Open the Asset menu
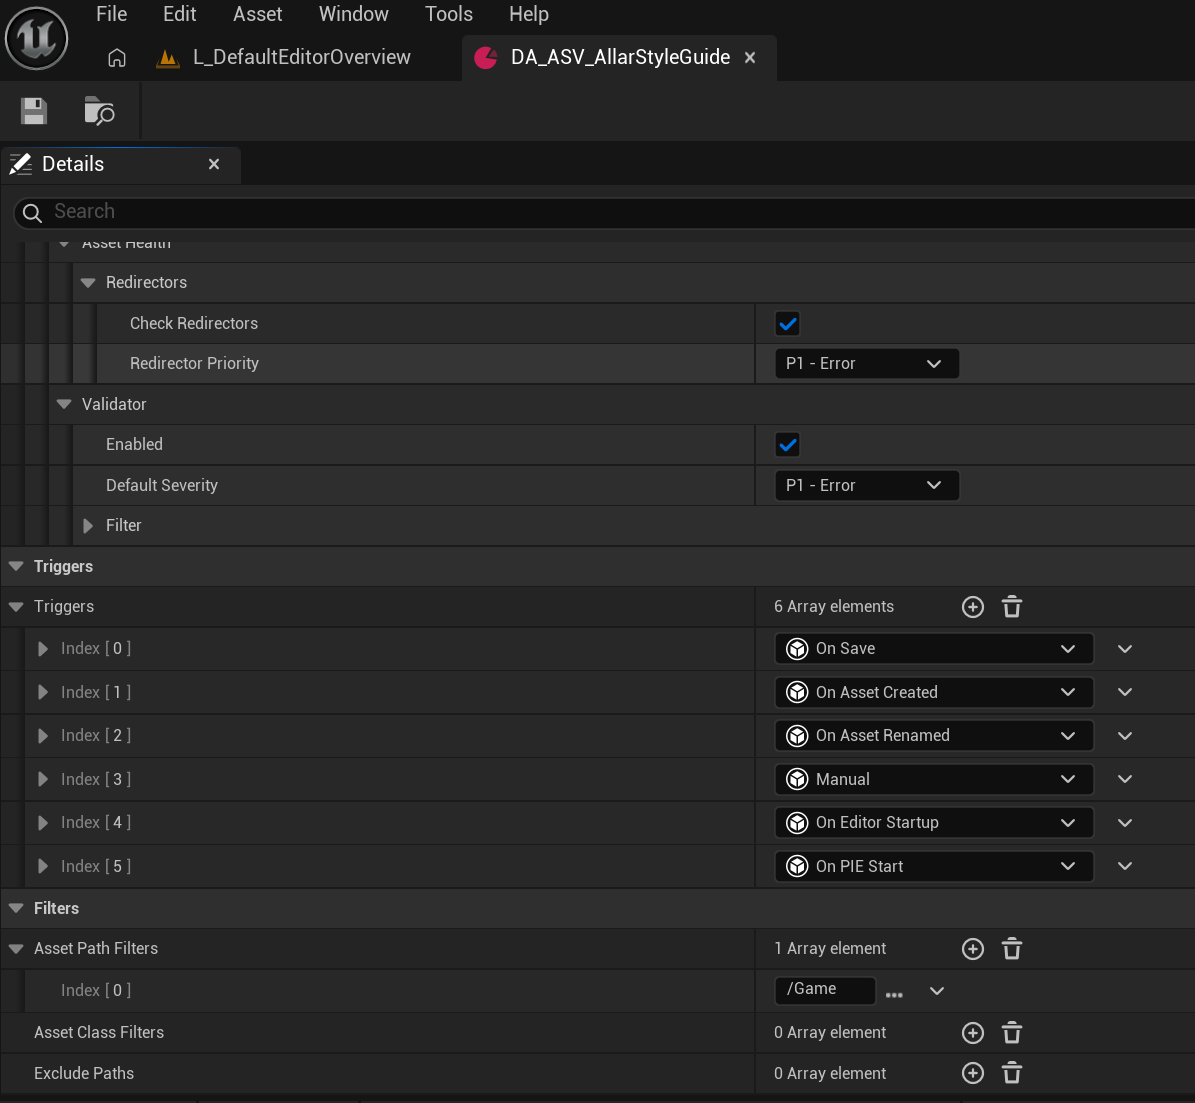Image resolution: width=1195 pixels, height=1103 pixels. (258, 14)
